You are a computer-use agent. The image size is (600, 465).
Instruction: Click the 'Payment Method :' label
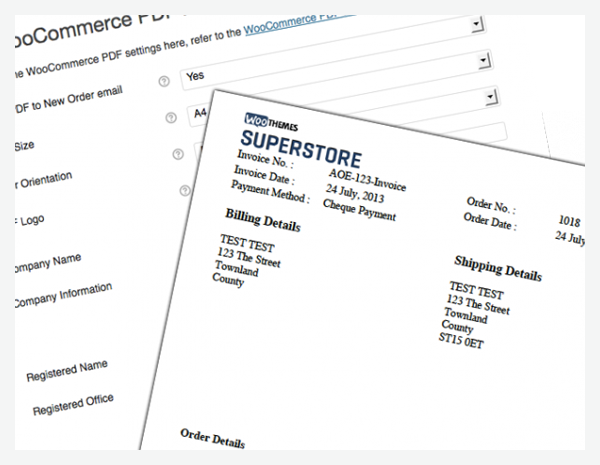[270, 192]
